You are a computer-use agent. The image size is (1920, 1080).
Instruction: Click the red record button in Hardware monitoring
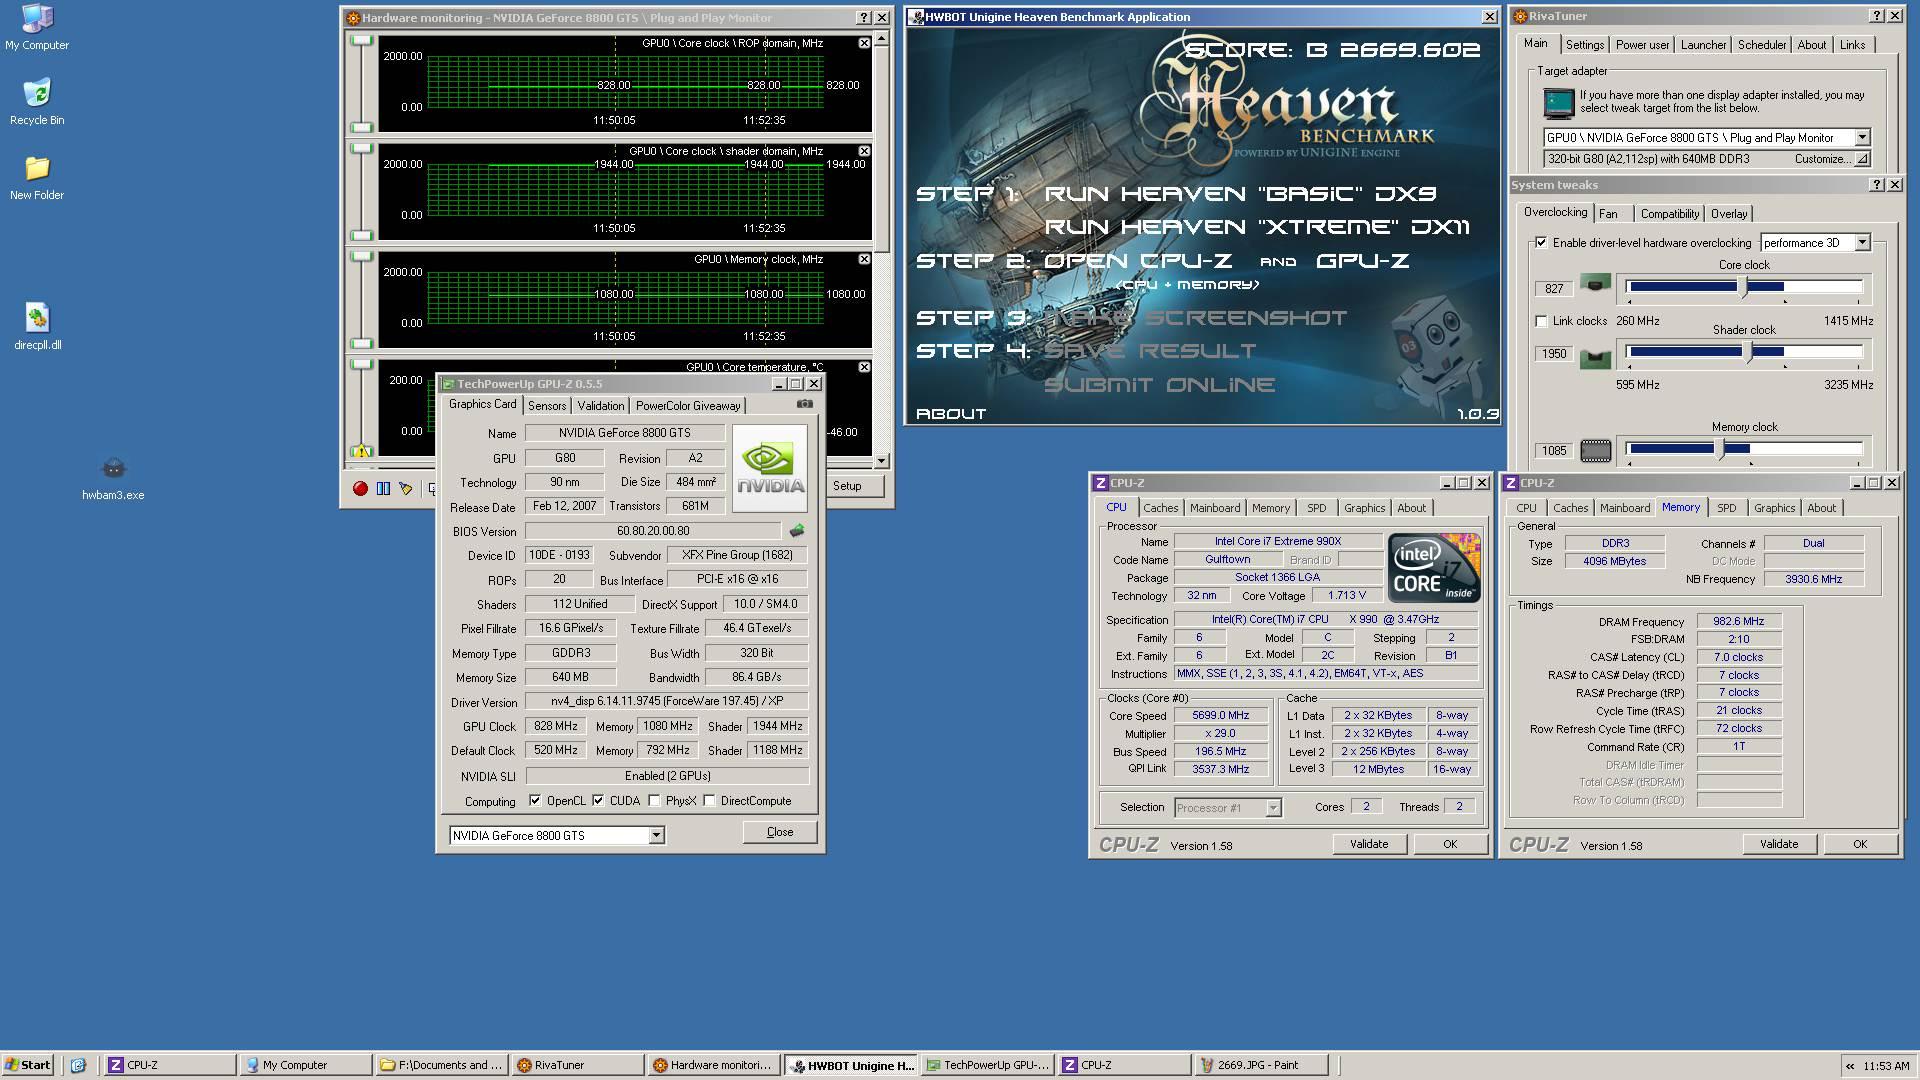[x=360, y=488]
